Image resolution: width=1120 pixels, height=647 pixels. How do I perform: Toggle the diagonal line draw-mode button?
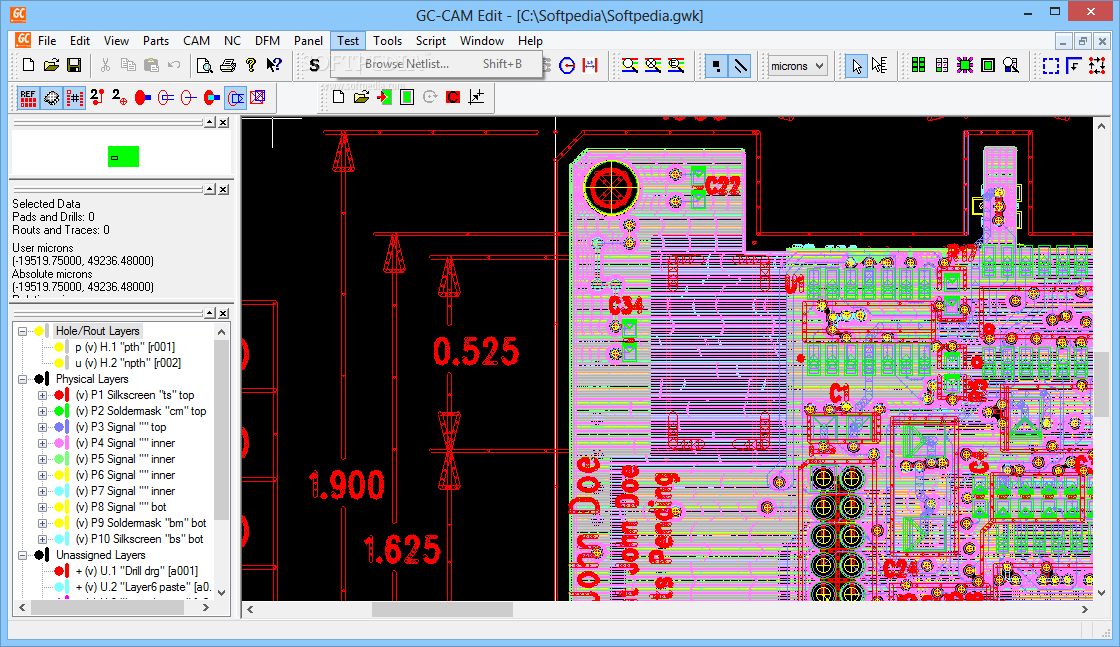[x=740, y=66]
